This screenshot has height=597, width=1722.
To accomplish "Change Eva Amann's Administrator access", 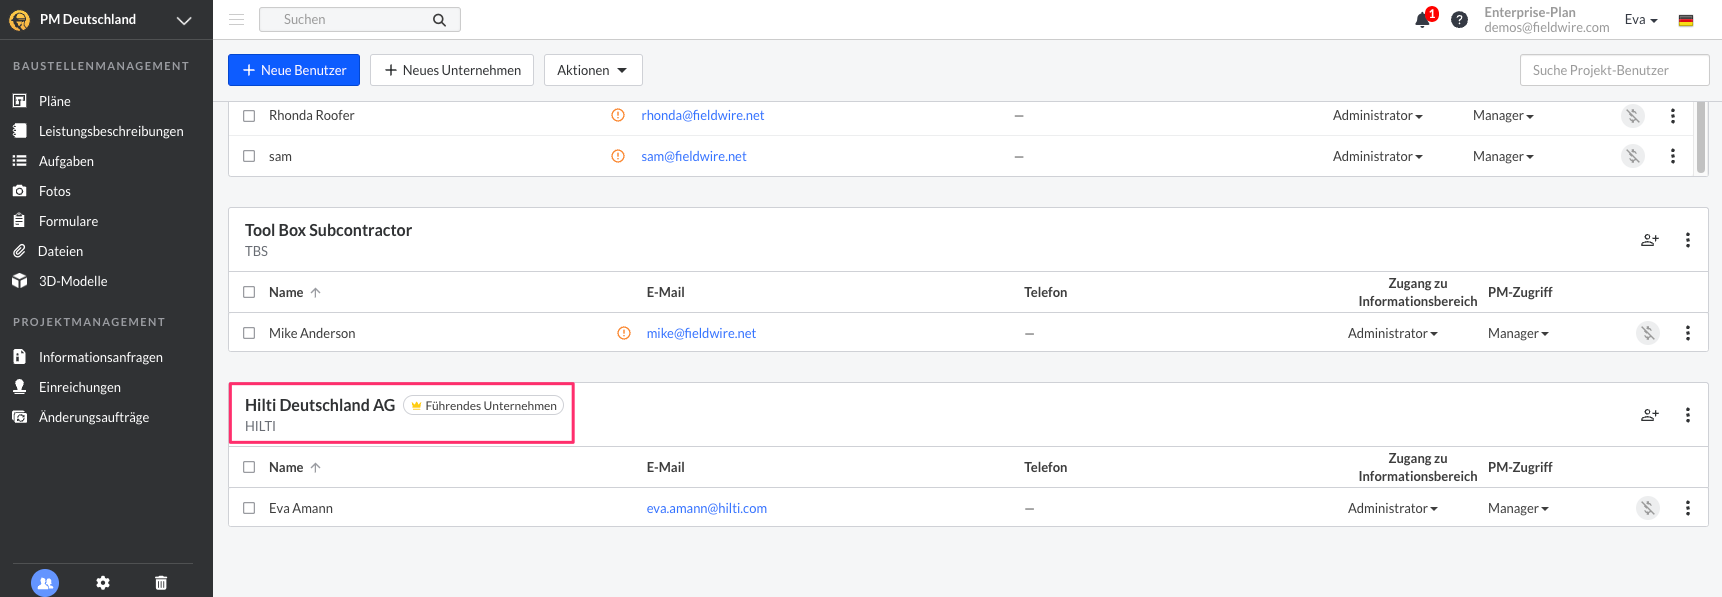I will 1392,508.
